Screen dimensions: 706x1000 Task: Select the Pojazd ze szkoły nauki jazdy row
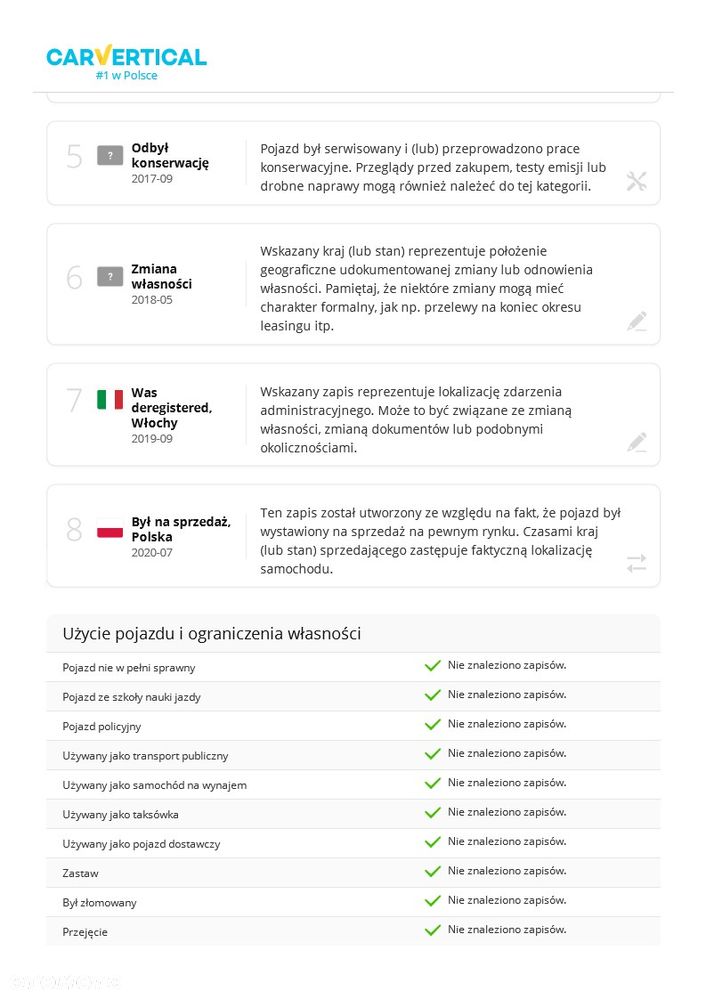353,696
